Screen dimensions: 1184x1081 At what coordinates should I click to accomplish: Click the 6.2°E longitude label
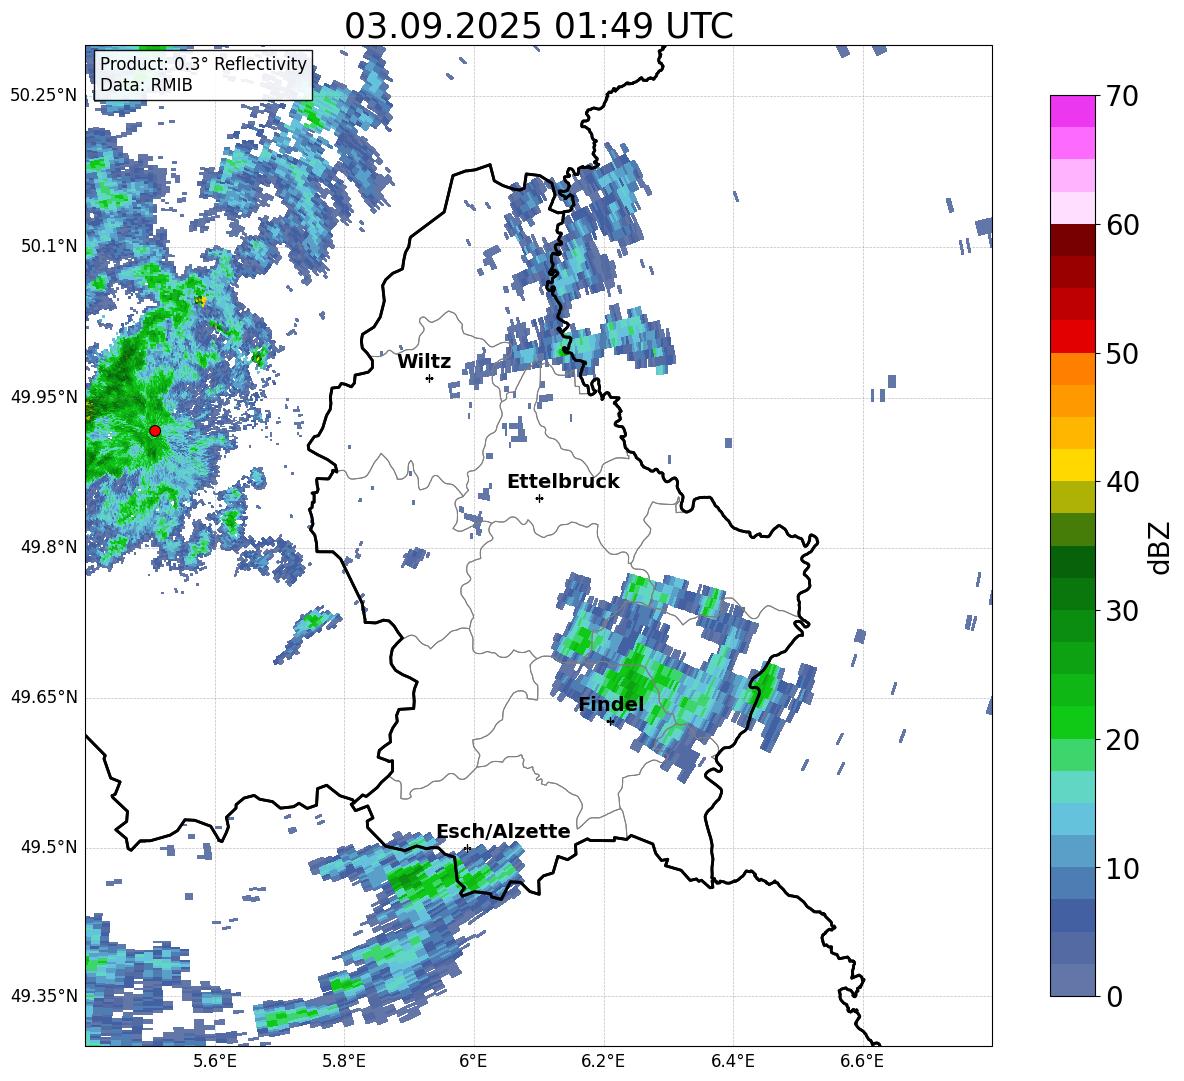603,1061
